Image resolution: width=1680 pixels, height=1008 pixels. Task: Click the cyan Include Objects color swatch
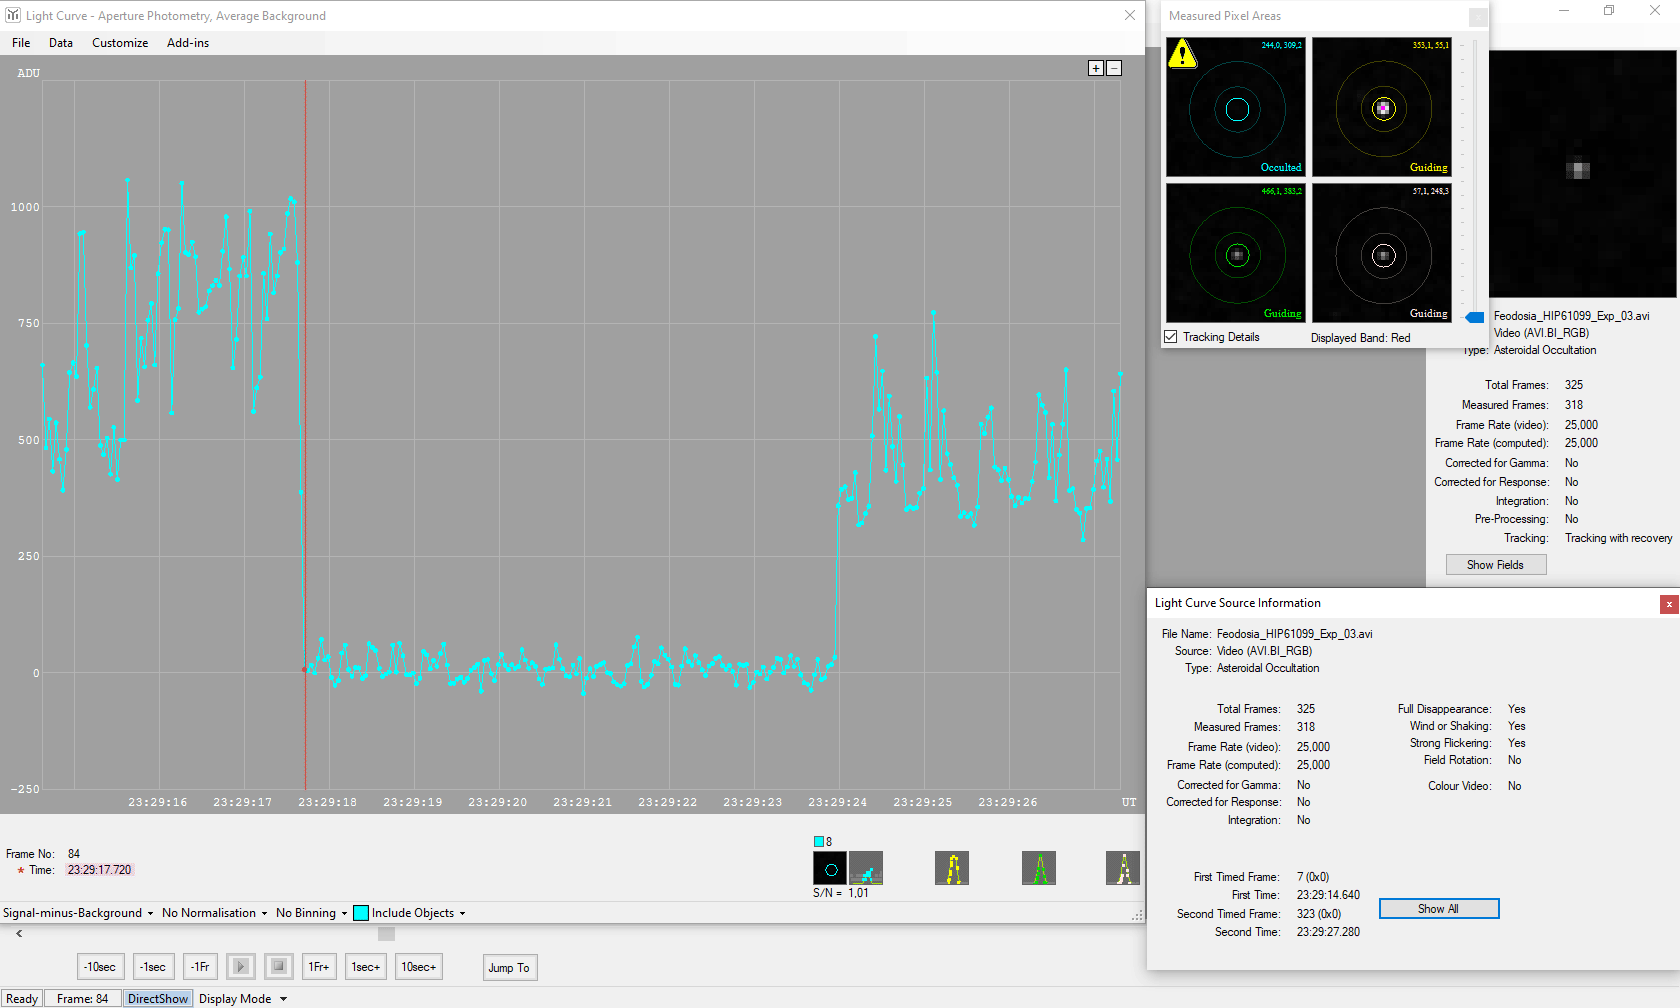pos(361,913)
